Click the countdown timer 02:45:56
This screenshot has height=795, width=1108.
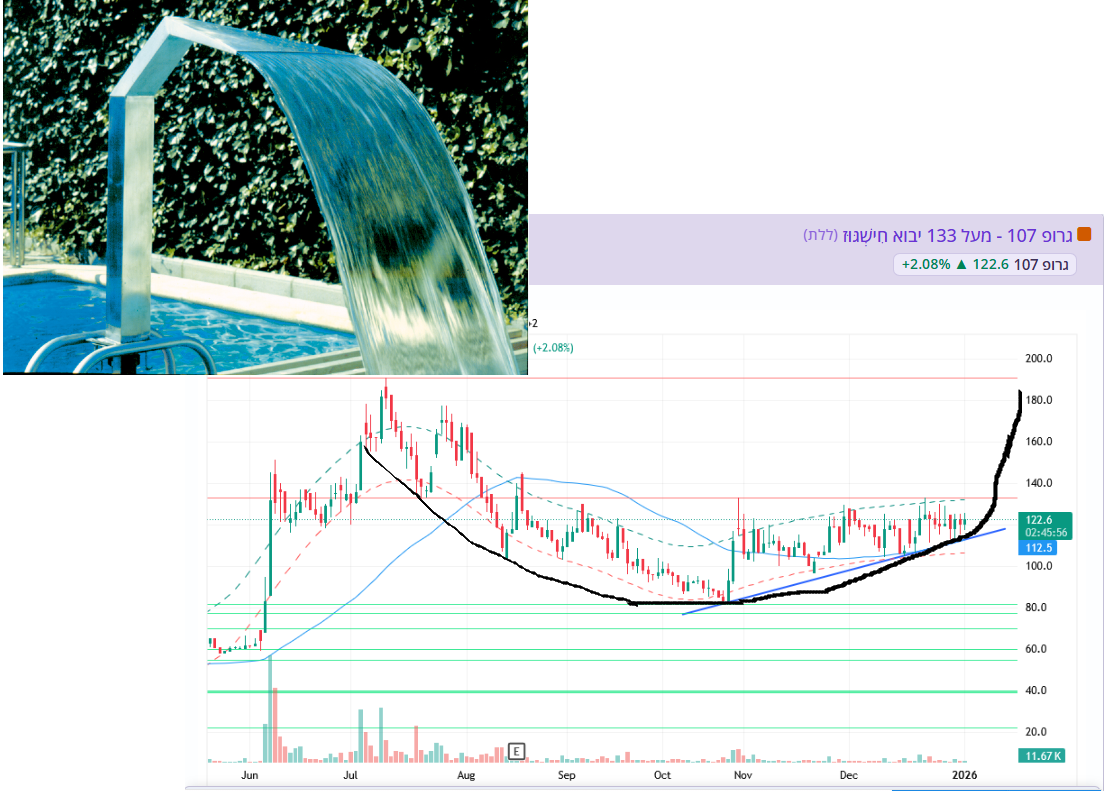pyautogui.click(x=1046, y=533)
